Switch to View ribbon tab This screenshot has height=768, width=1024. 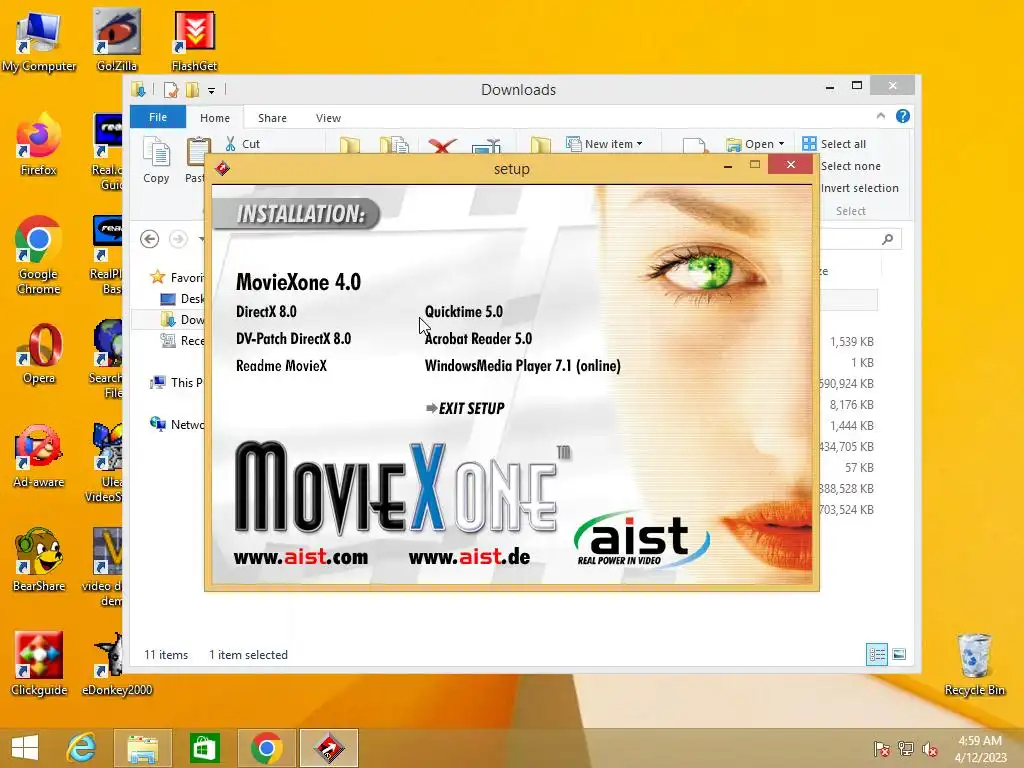point(328,118)
